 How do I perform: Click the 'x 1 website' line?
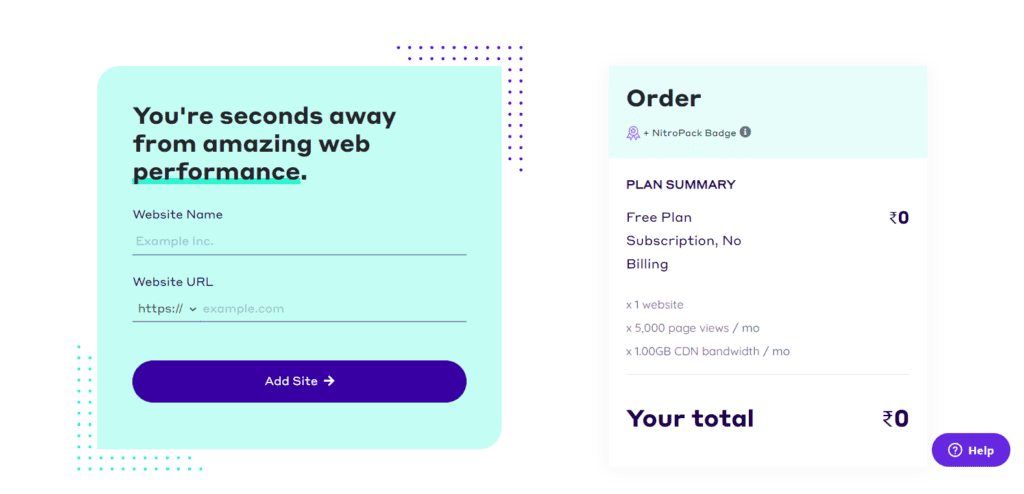coord(655,305)
